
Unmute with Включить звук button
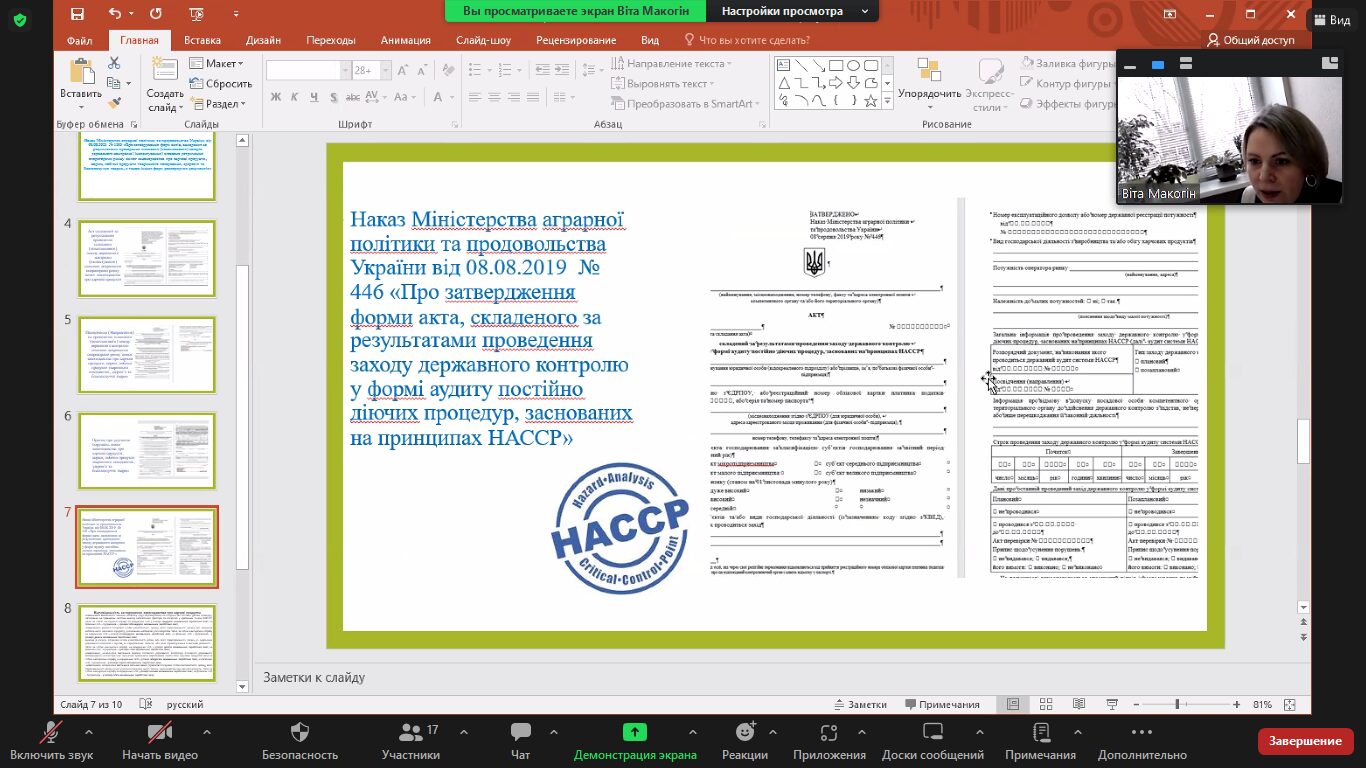[x=52, y=741]
